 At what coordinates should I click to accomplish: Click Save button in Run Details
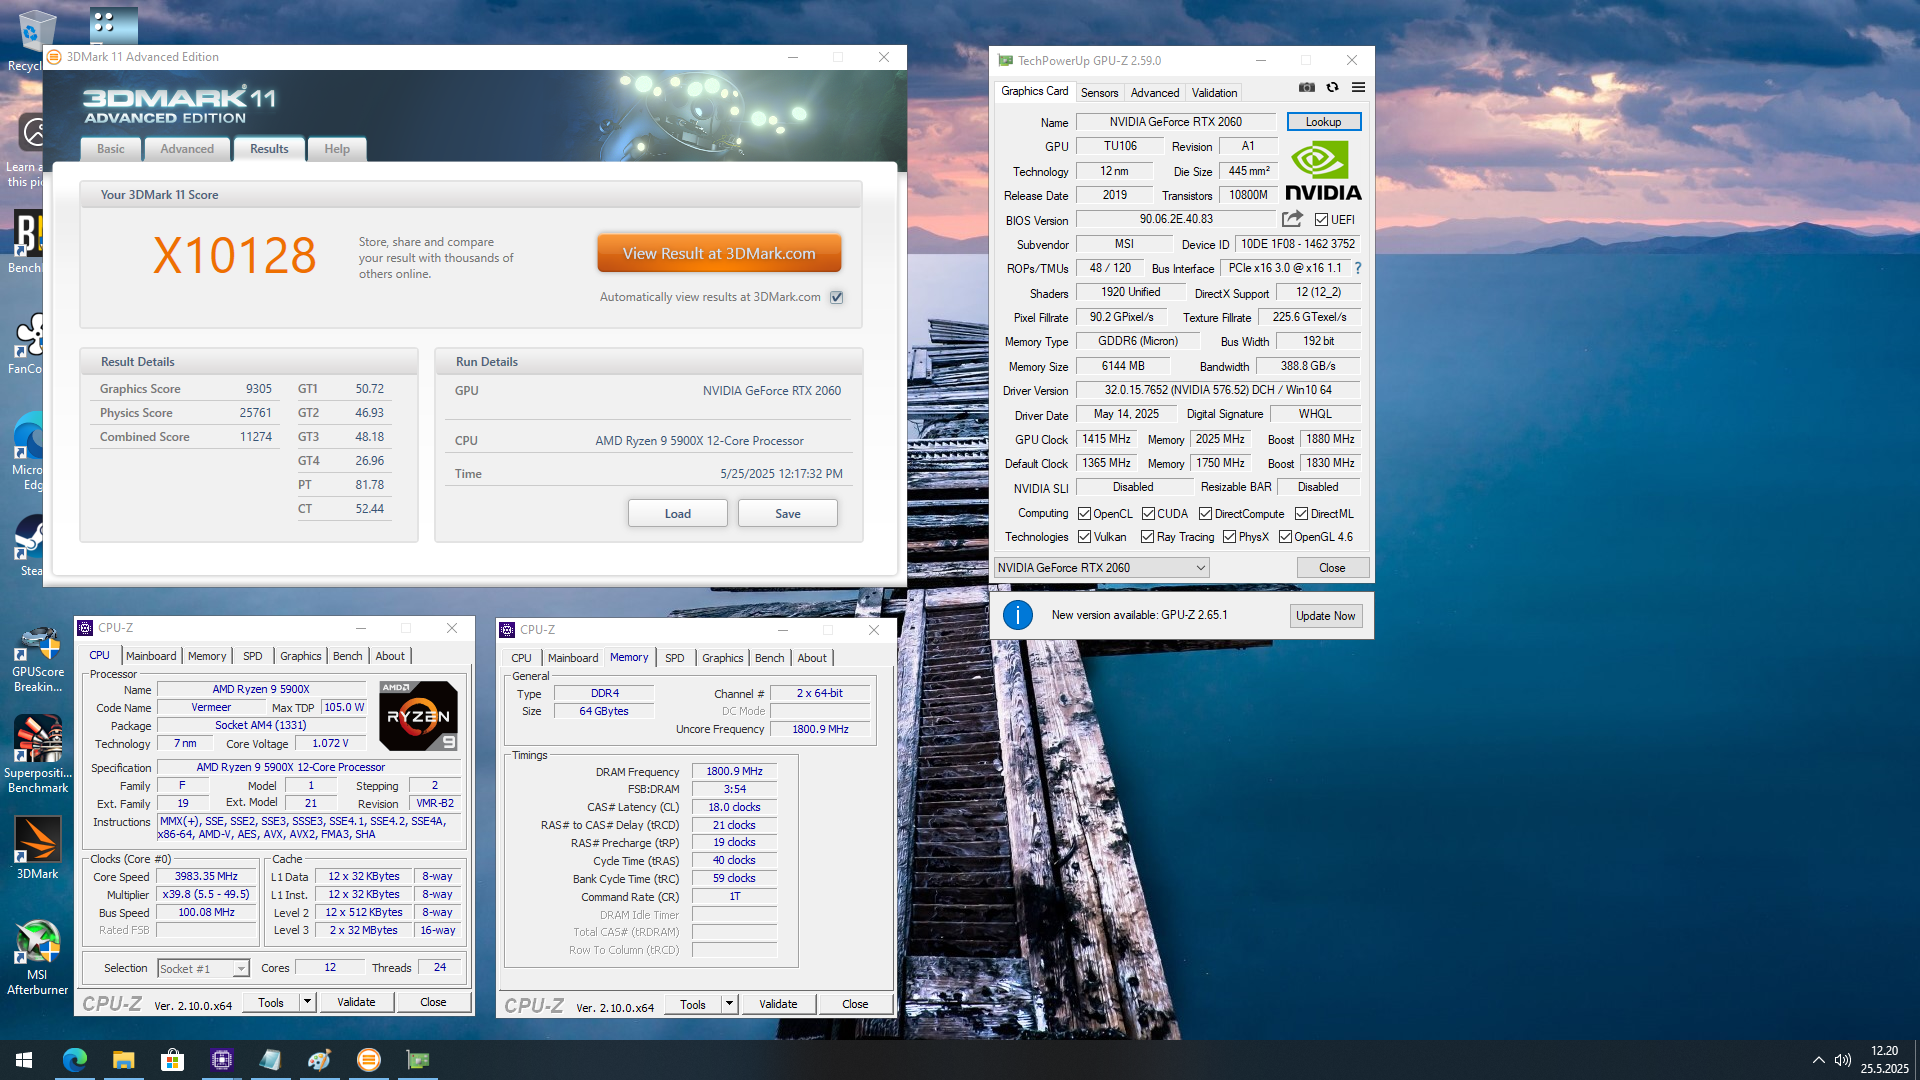point(788,514)
